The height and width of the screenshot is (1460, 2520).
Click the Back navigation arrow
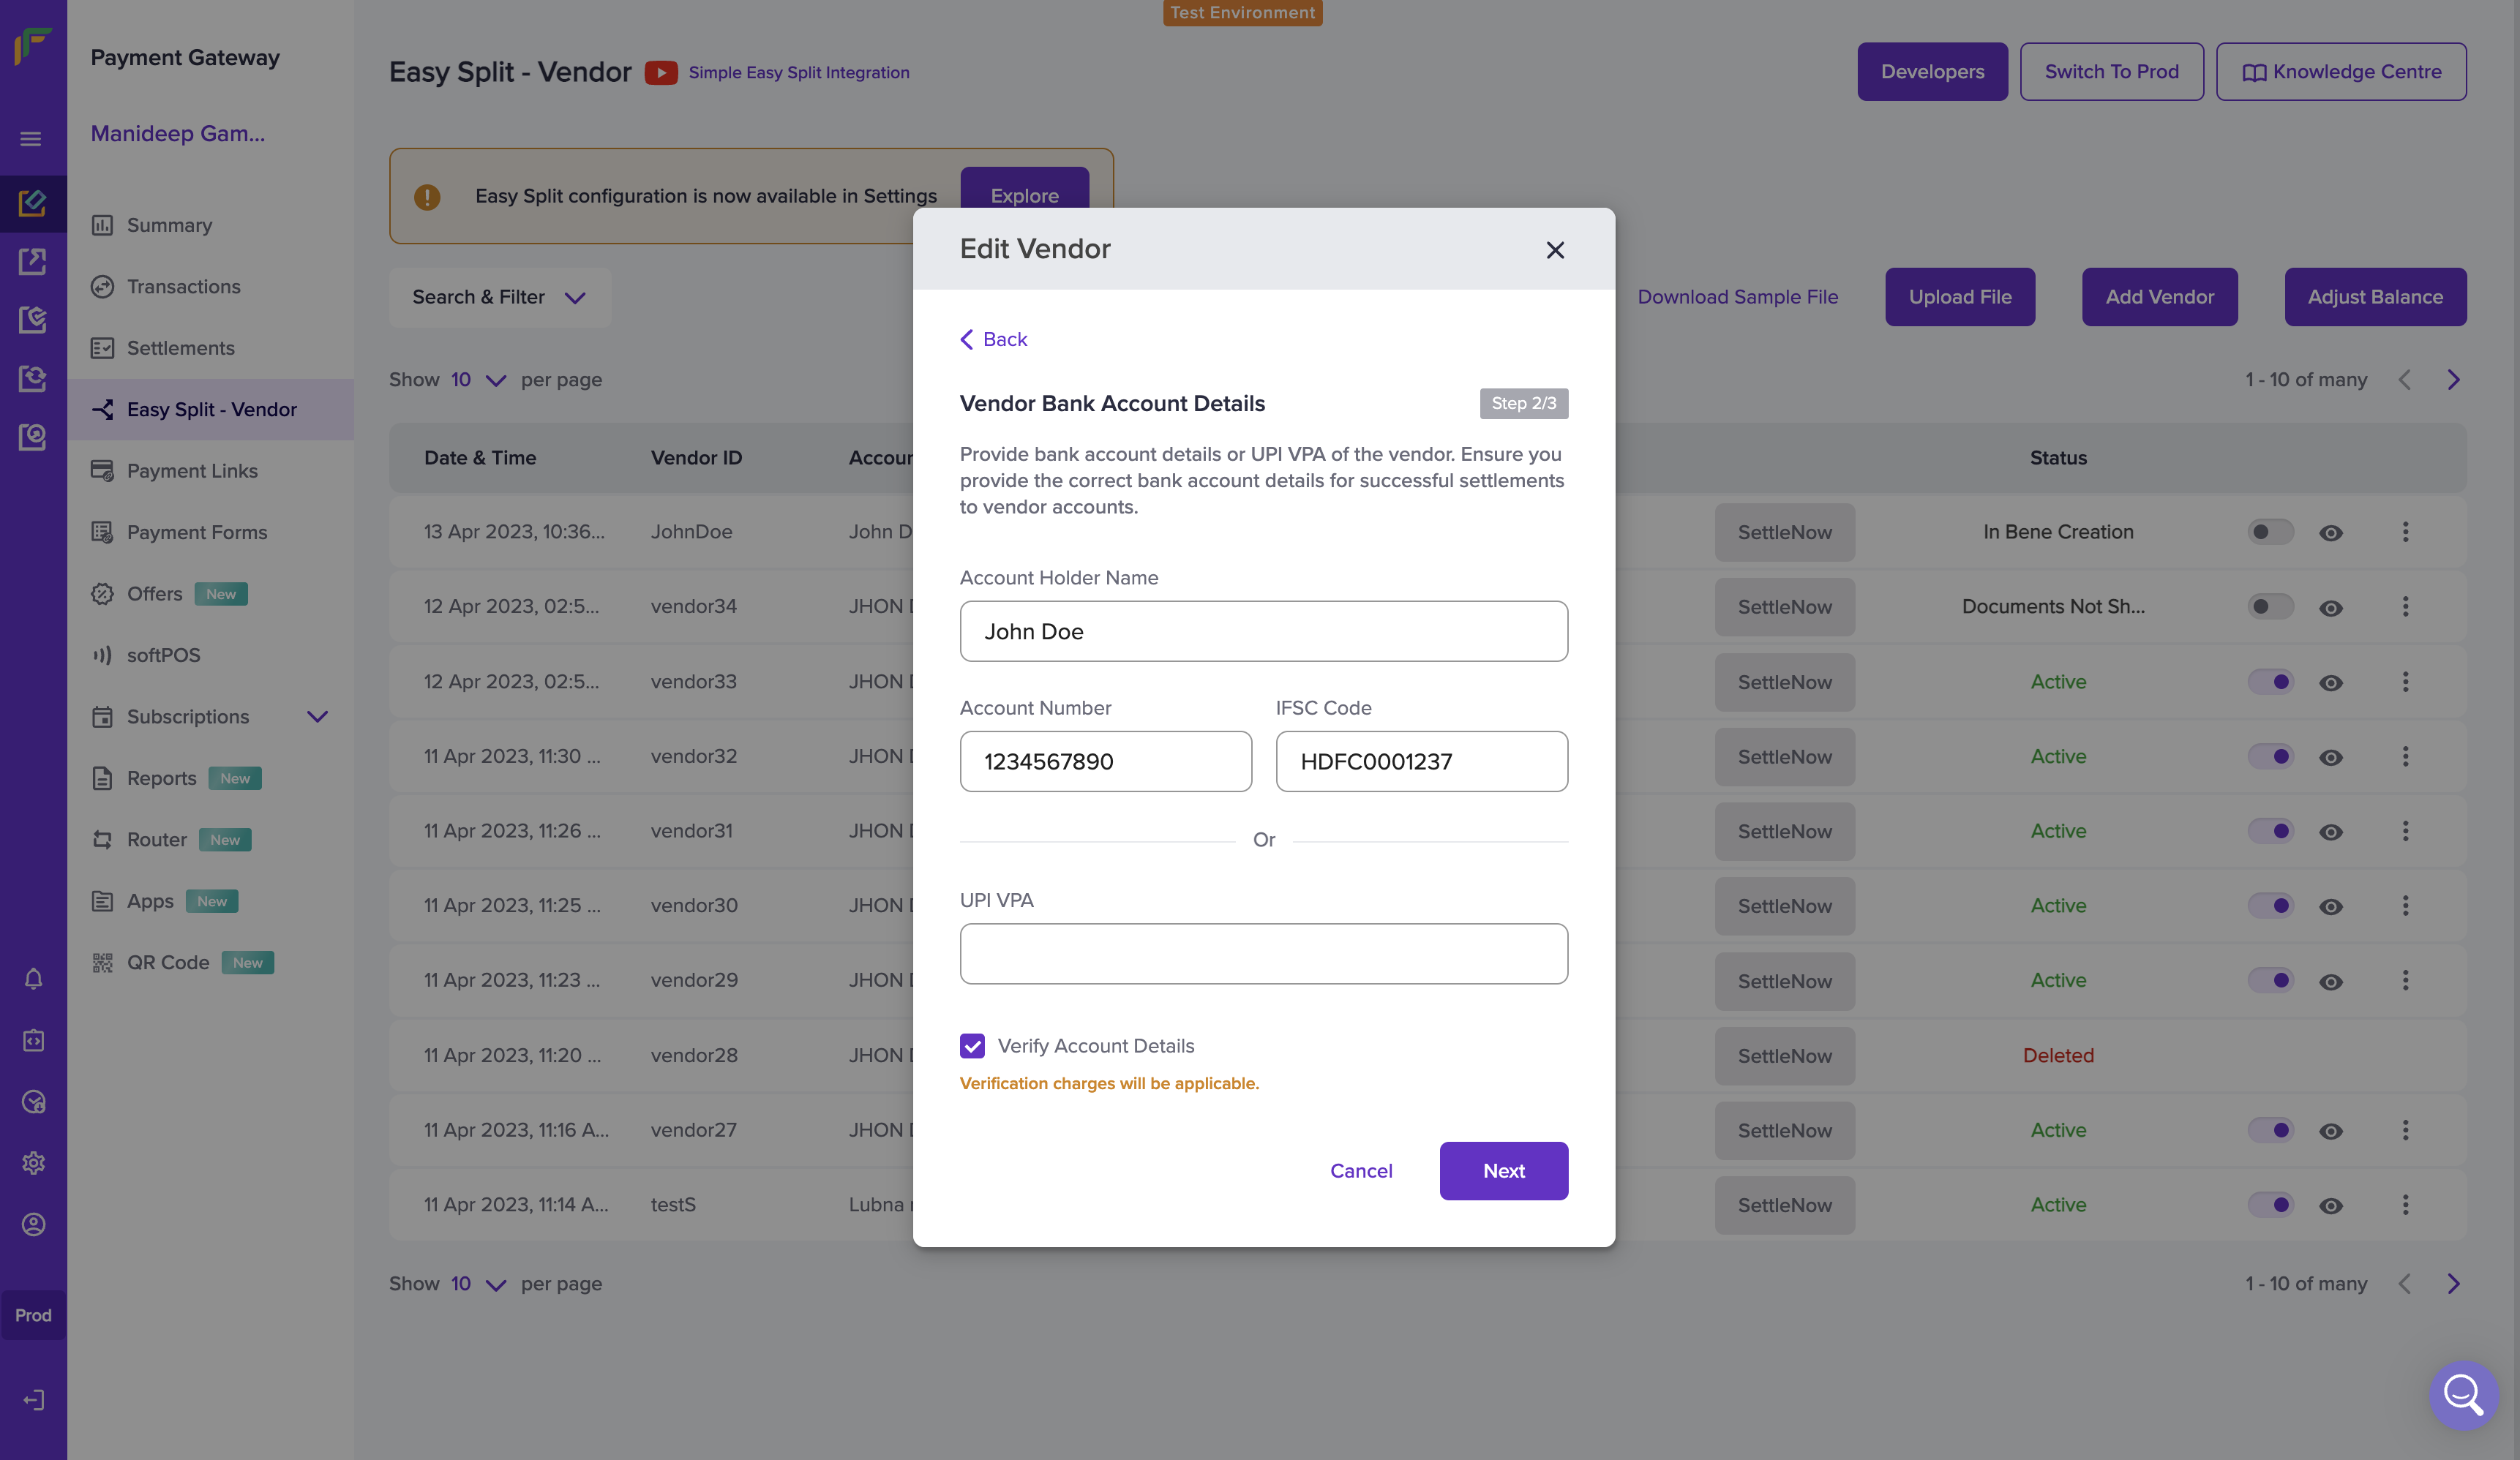[x=967, y=339]
